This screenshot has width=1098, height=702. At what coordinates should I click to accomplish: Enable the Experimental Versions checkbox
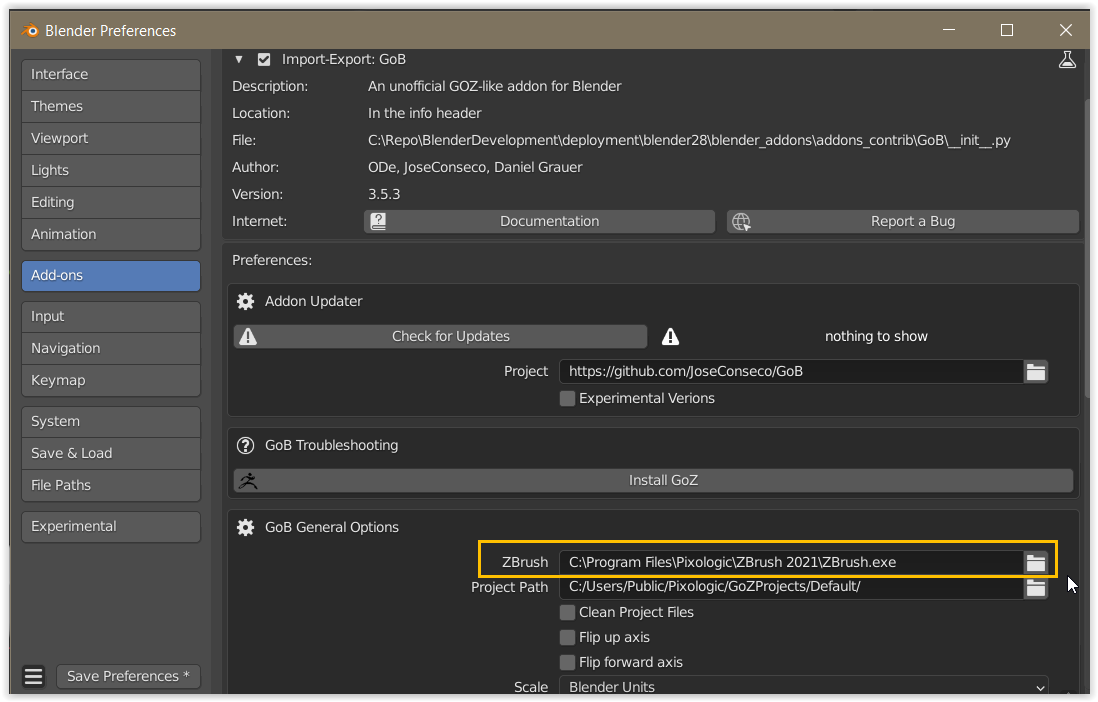568,398
